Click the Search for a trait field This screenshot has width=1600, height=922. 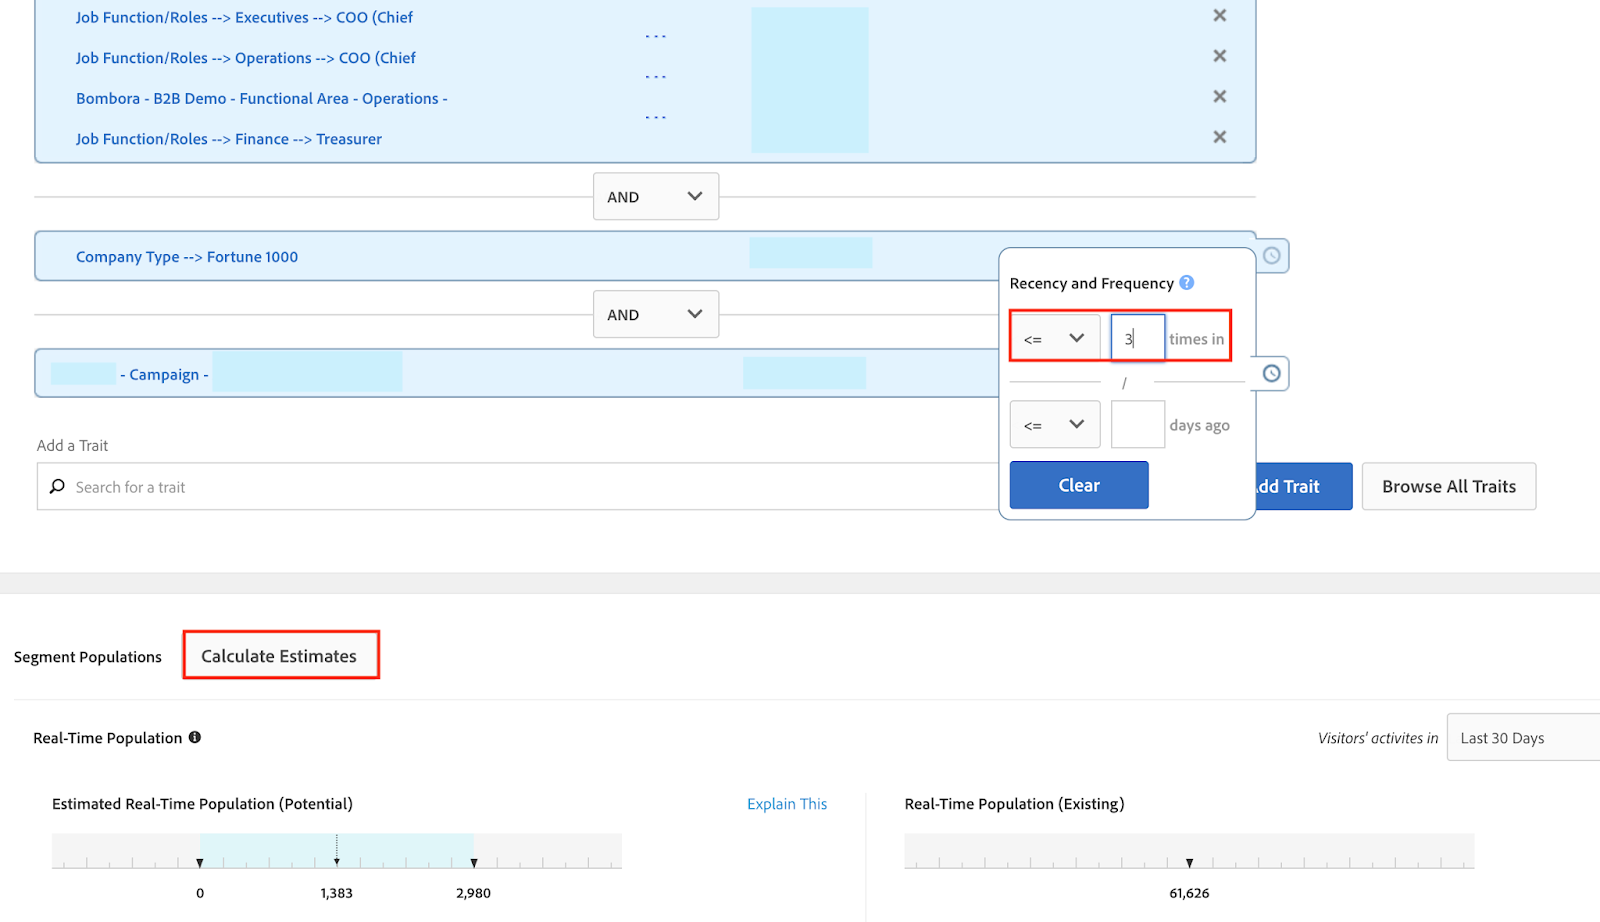[518, 487]
